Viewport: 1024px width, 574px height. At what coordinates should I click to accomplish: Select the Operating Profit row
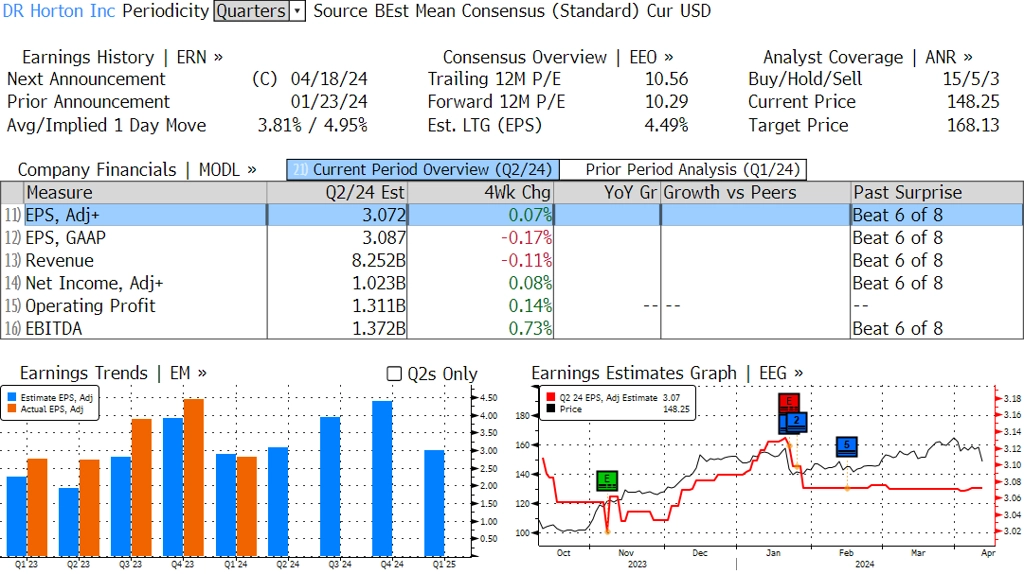click(x=512, y=306)
